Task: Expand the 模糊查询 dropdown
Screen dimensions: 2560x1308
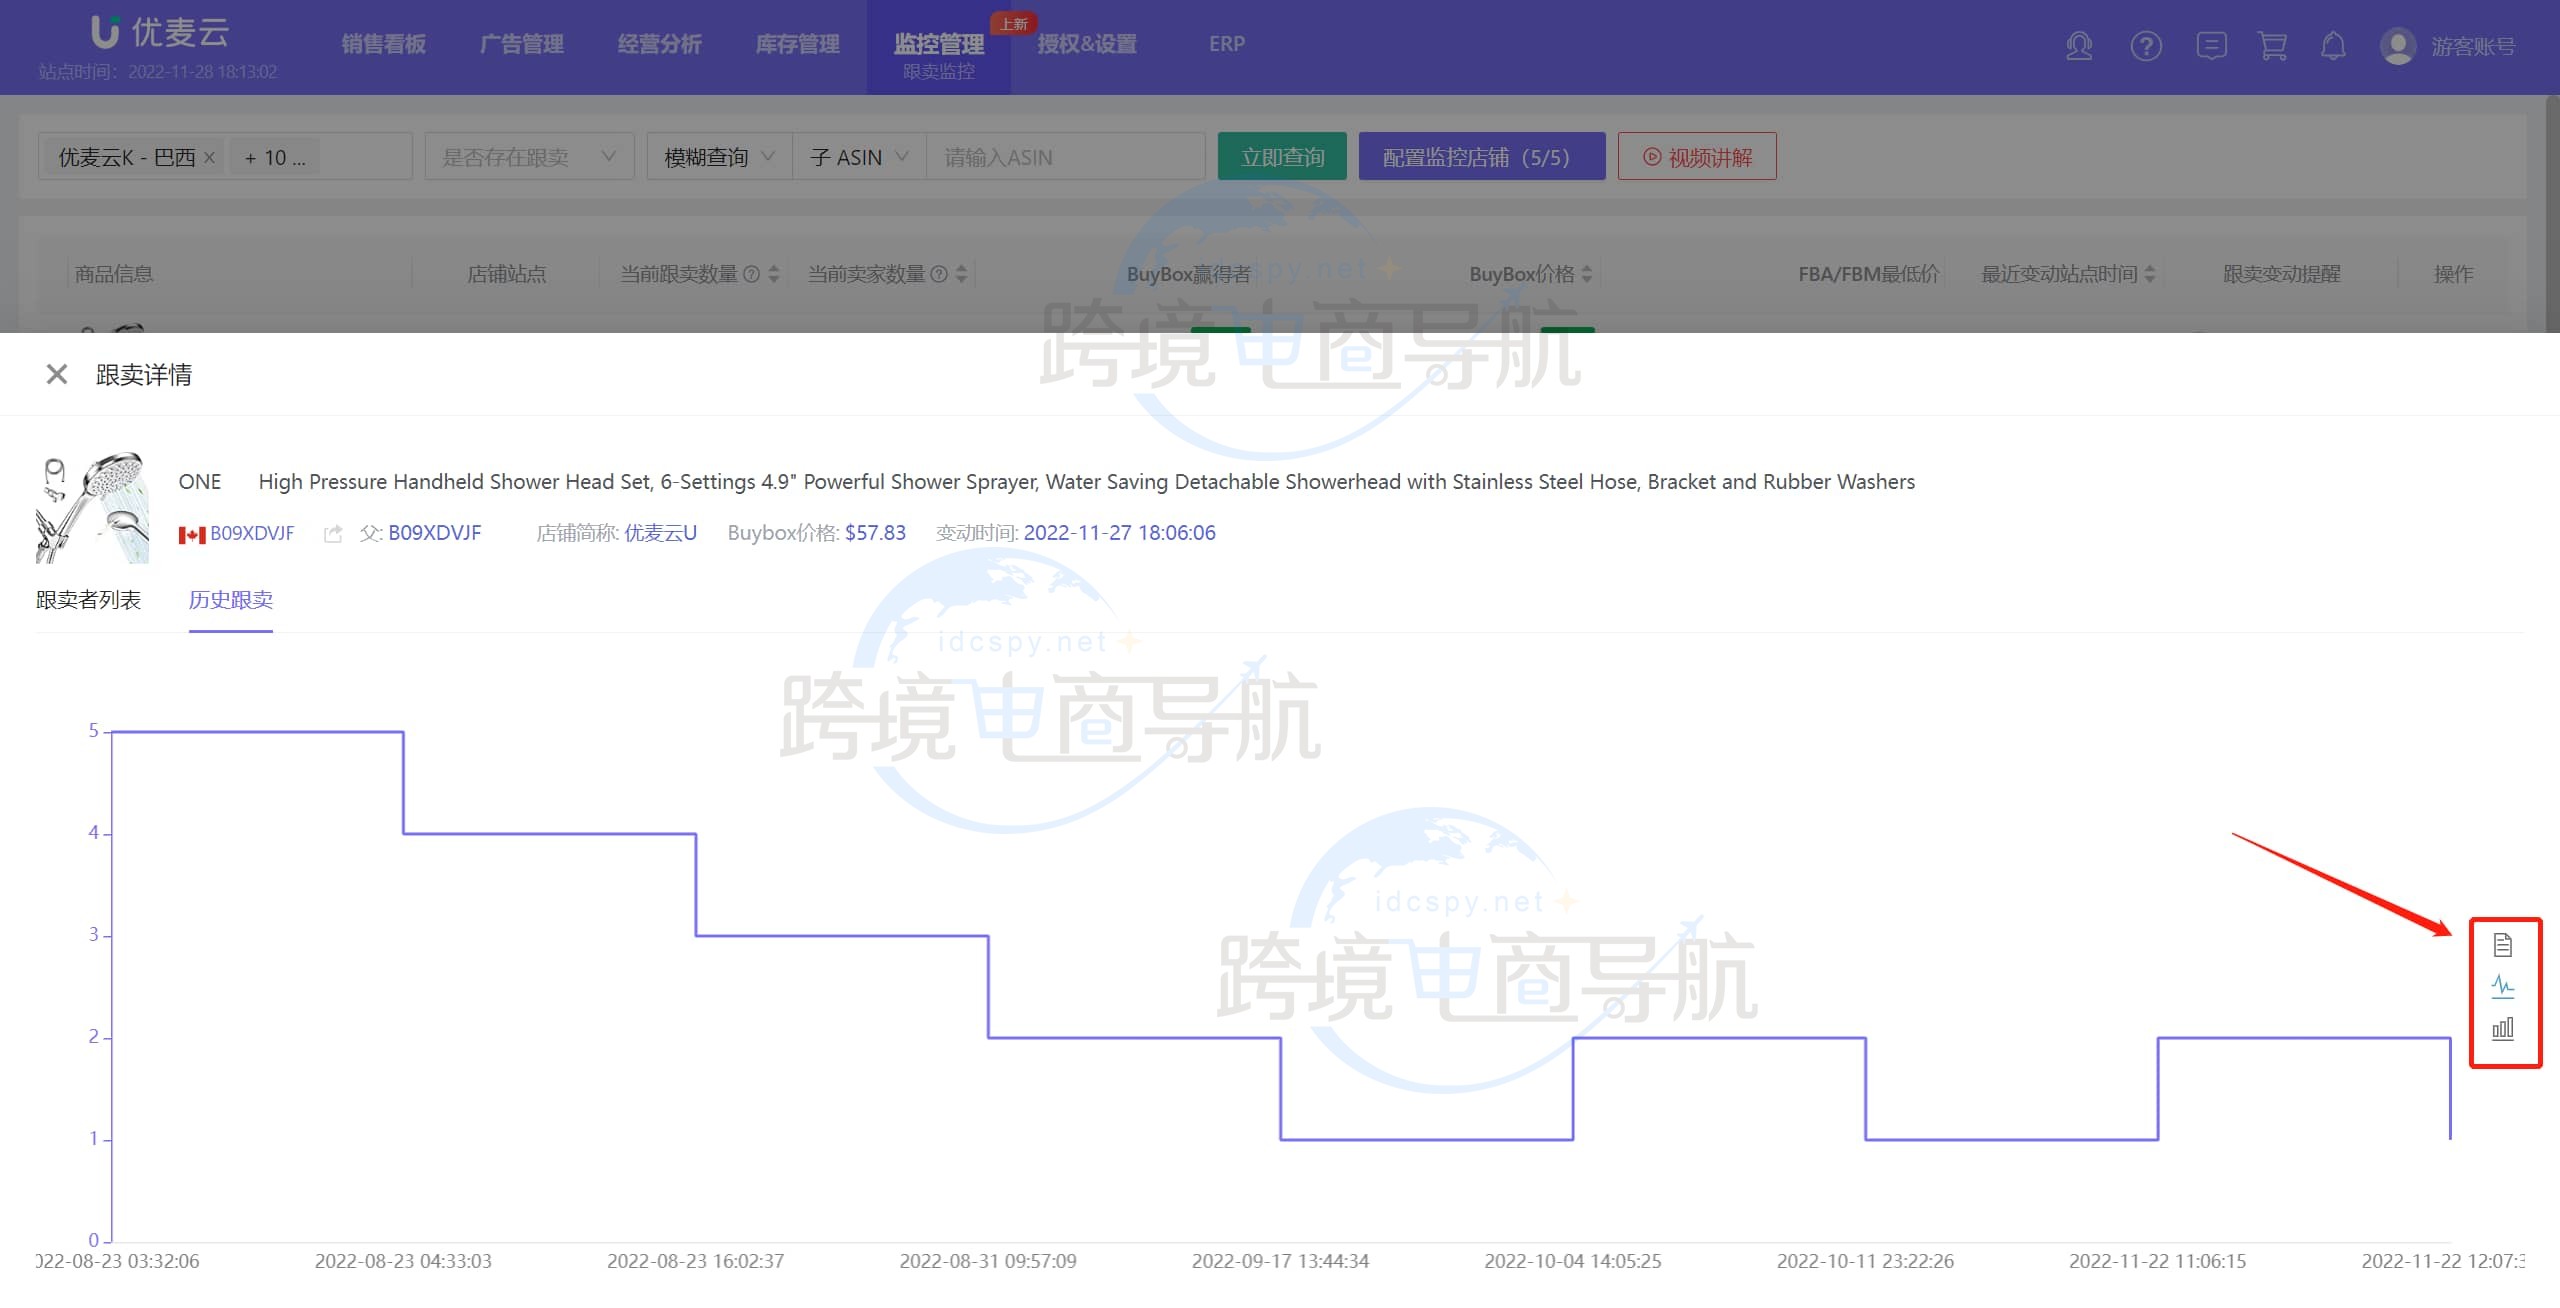Action: [719, 157]
